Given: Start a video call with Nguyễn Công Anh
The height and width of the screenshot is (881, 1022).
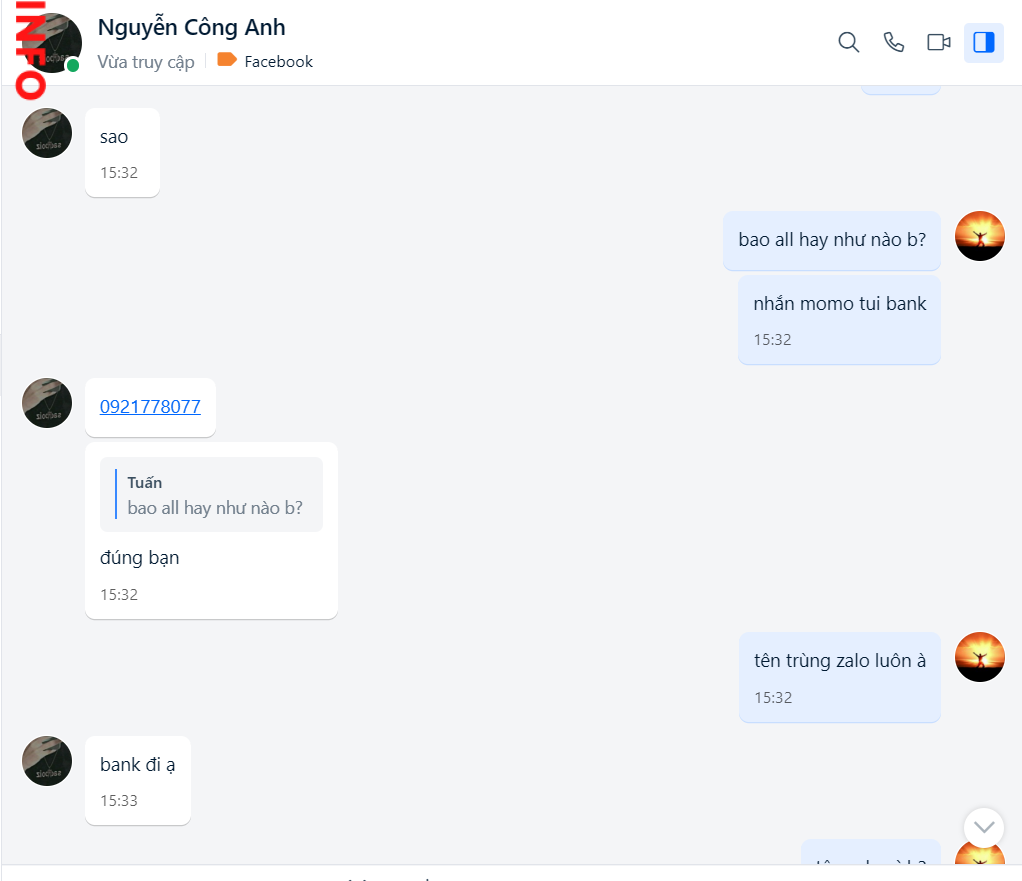Looking at the screenshot, I should pos(938,42).
